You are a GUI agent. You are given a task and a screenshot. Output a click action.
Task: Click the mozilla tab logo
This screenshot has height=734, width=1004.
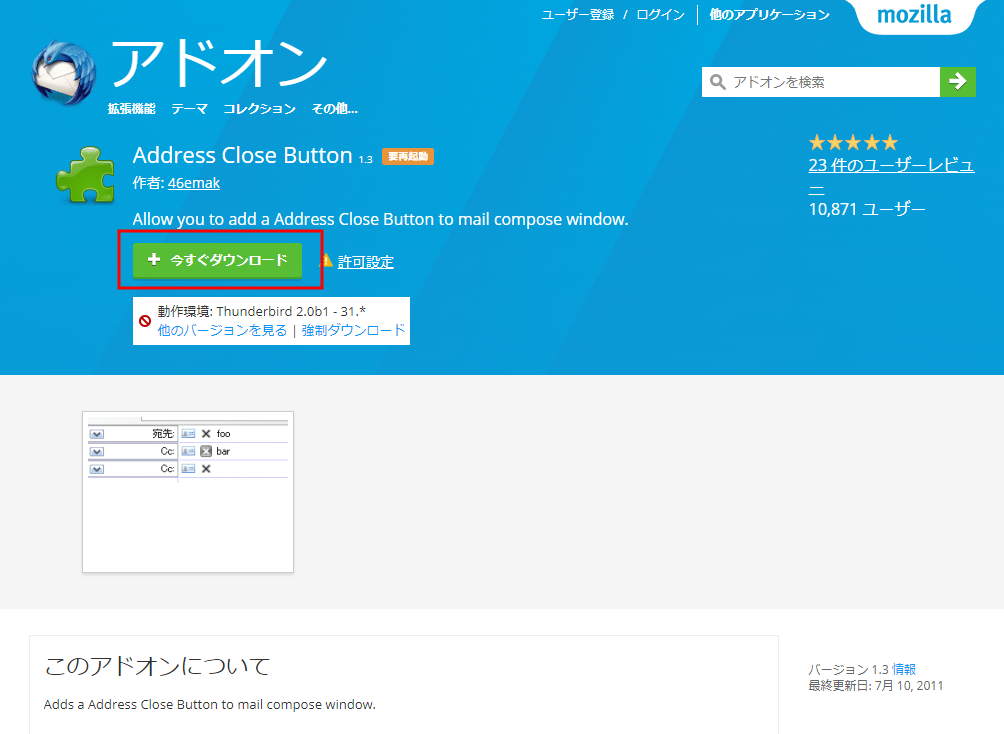(x=914, y=15)
